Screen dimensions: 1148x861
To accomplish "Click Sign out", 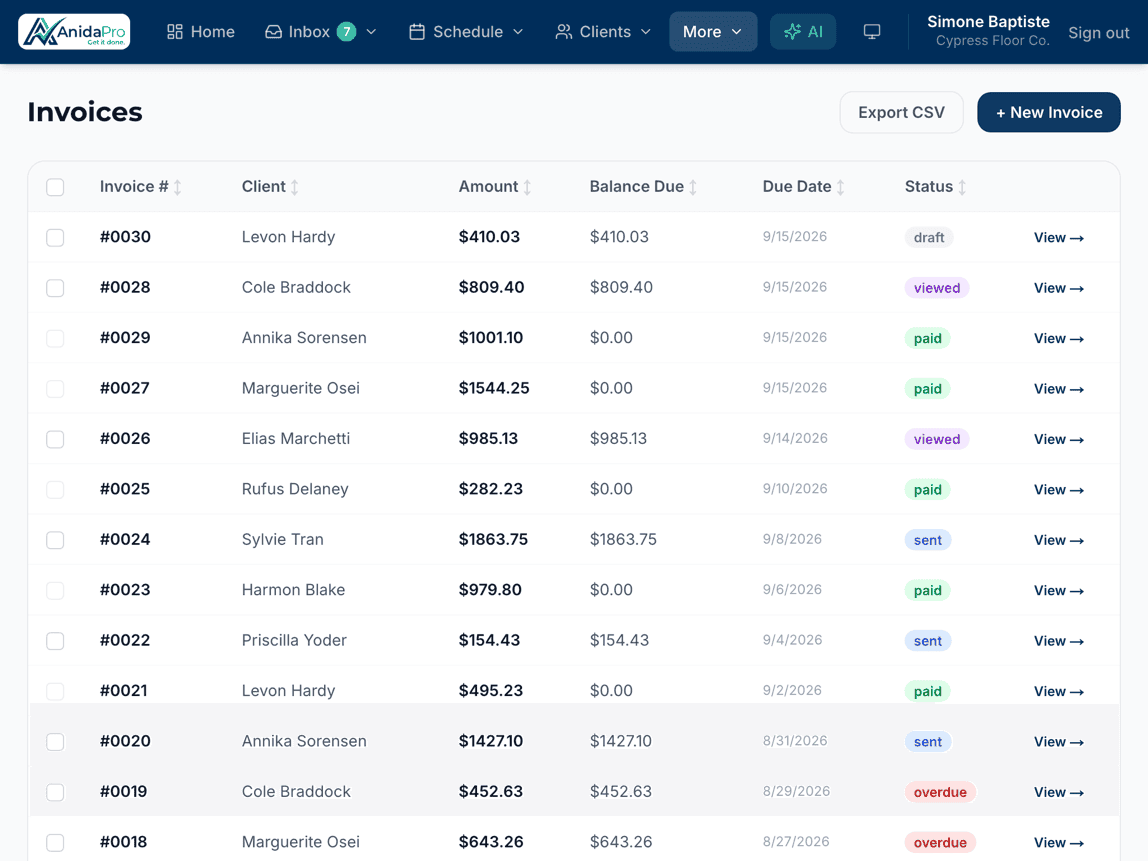I will [1098, 33].
